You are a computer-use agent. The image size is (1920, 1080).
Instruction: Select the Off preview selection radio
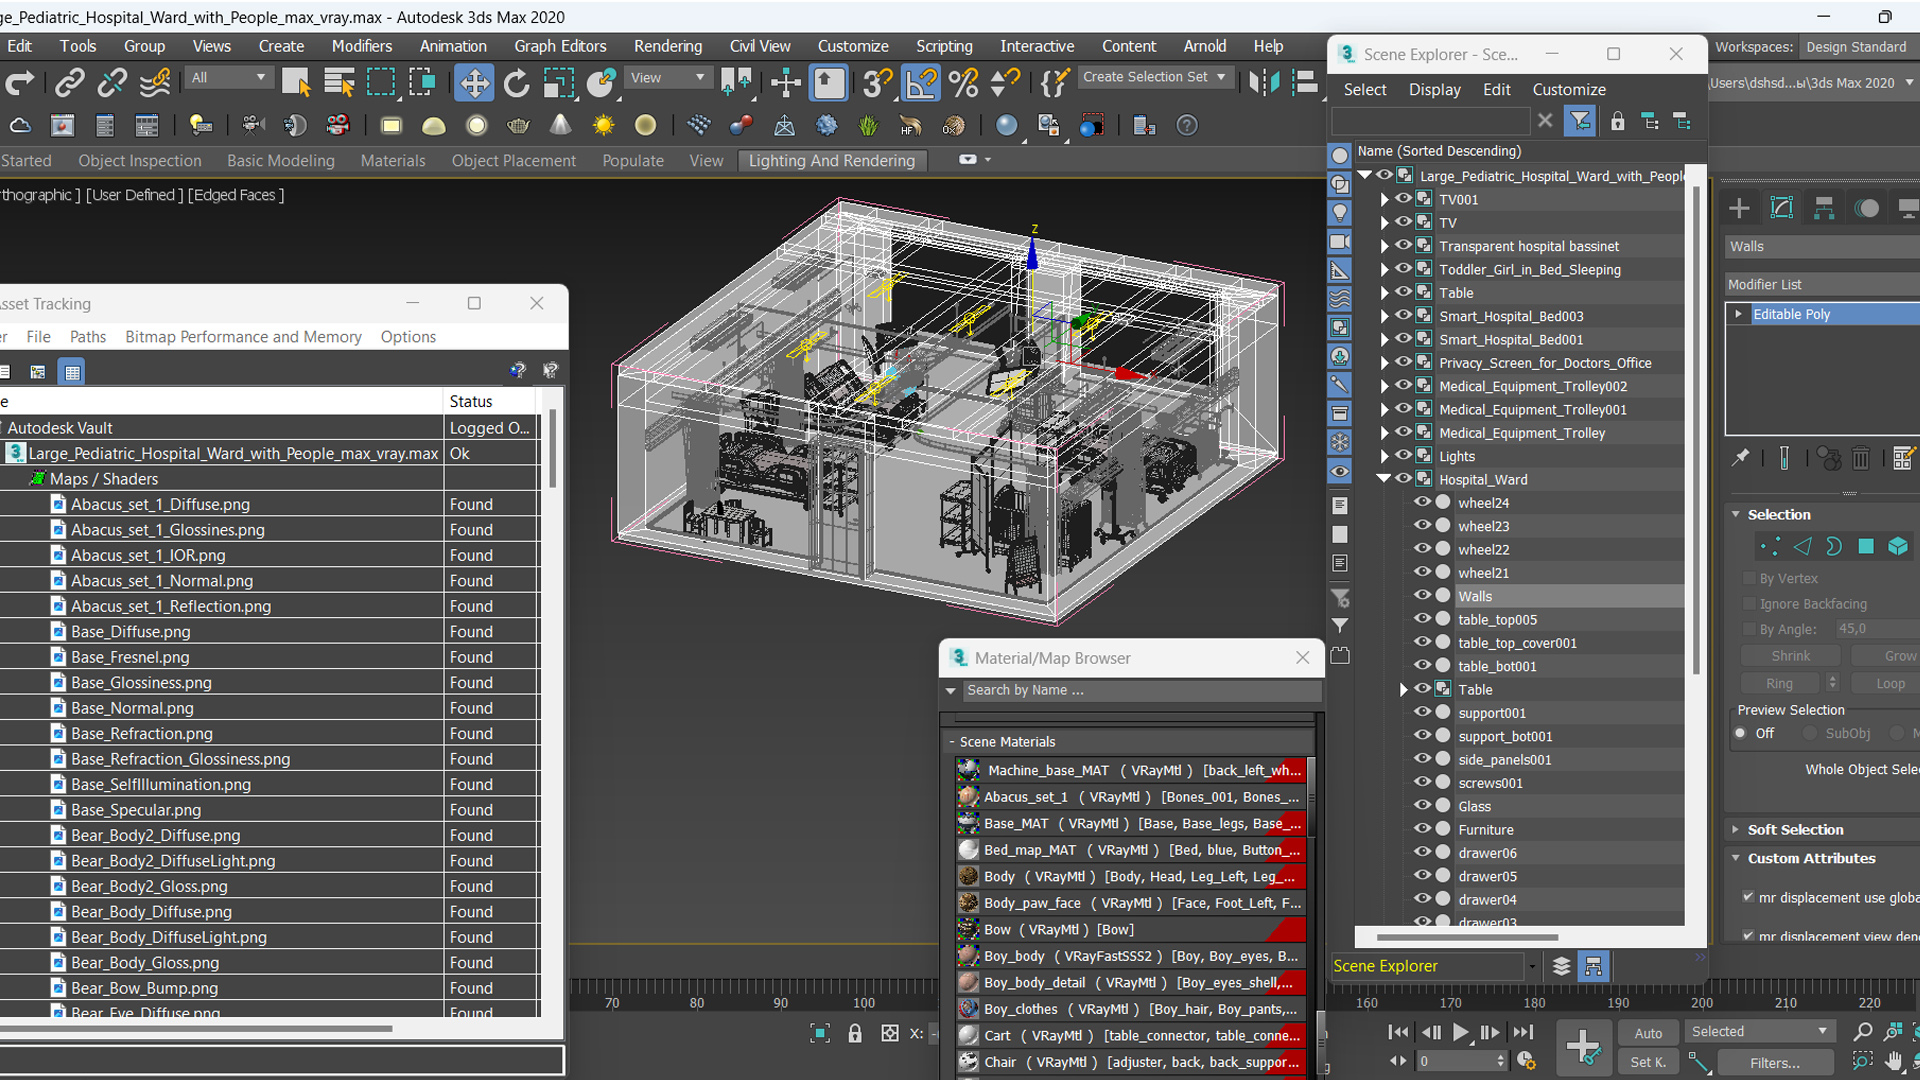click(1741, 733)
